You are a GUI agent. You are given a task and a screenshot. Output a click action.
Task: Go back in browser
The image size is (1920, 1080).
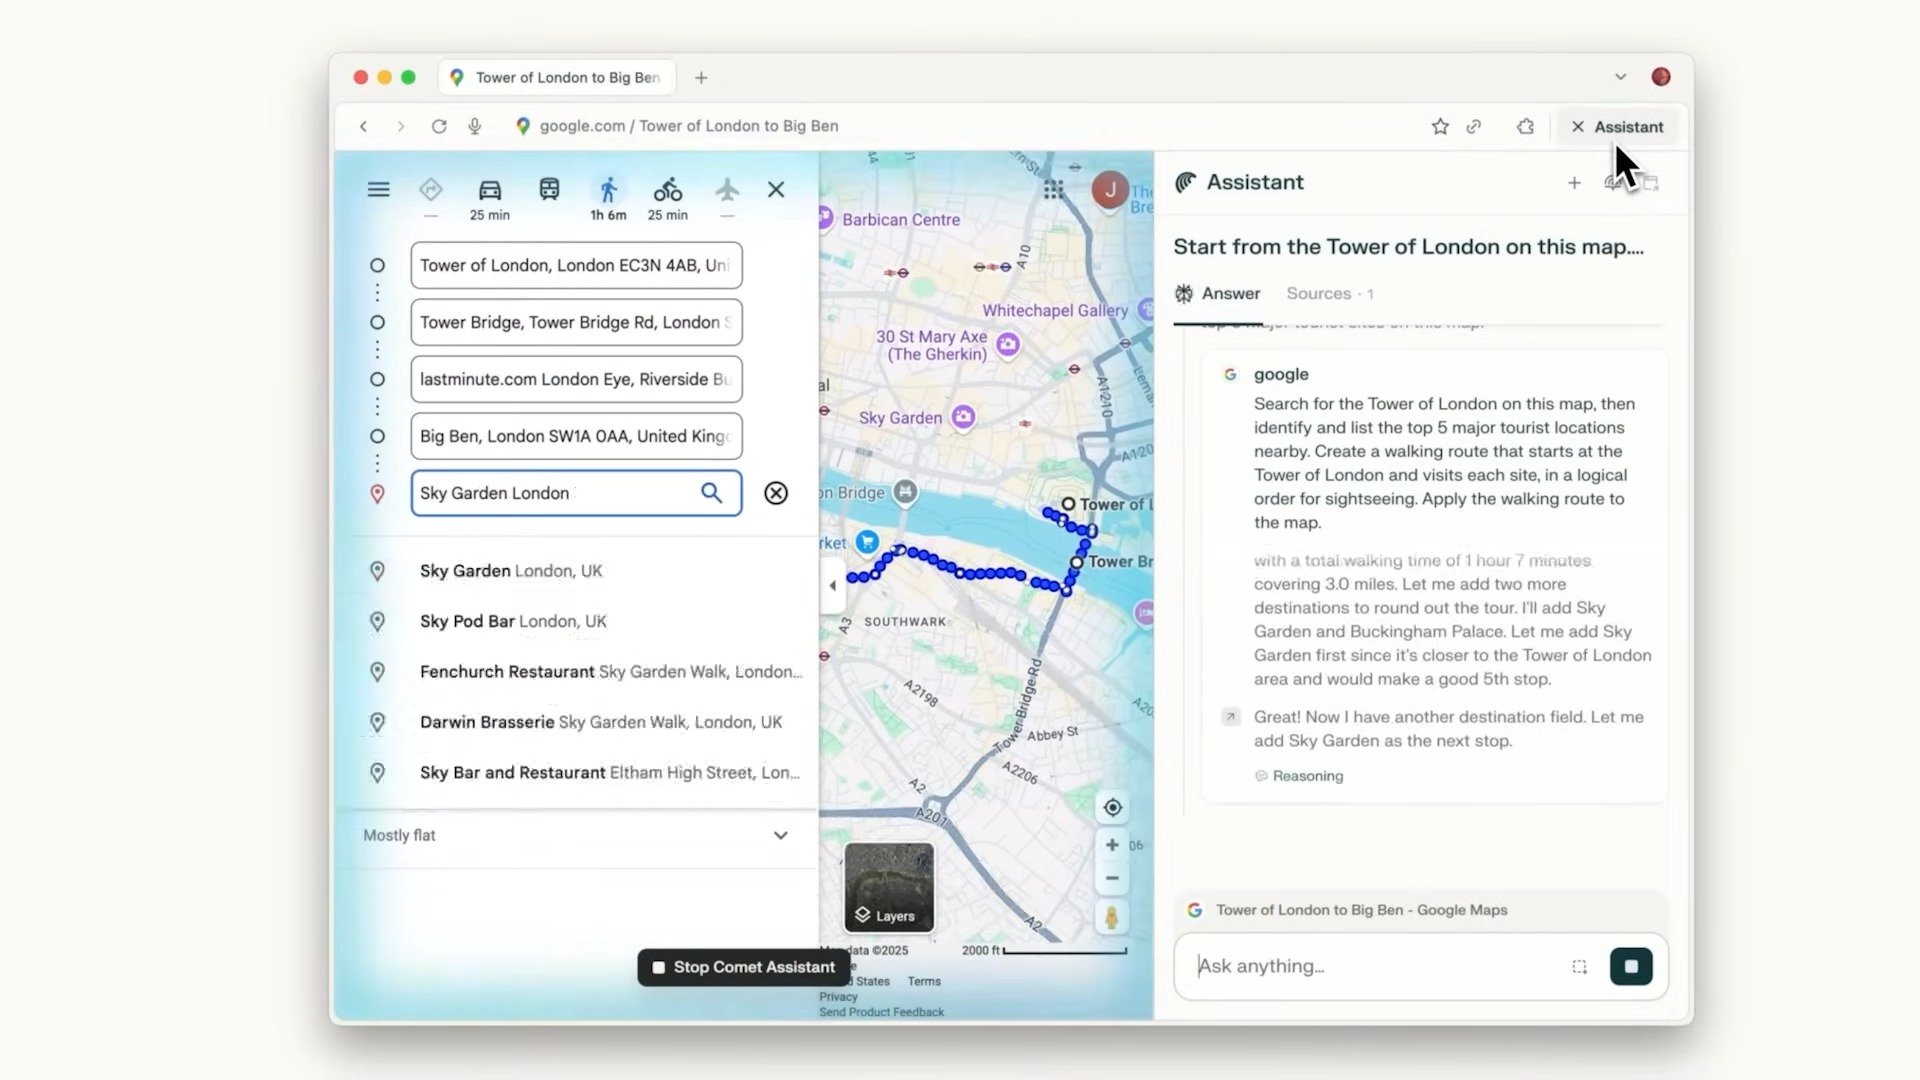(x=364, y=126)
